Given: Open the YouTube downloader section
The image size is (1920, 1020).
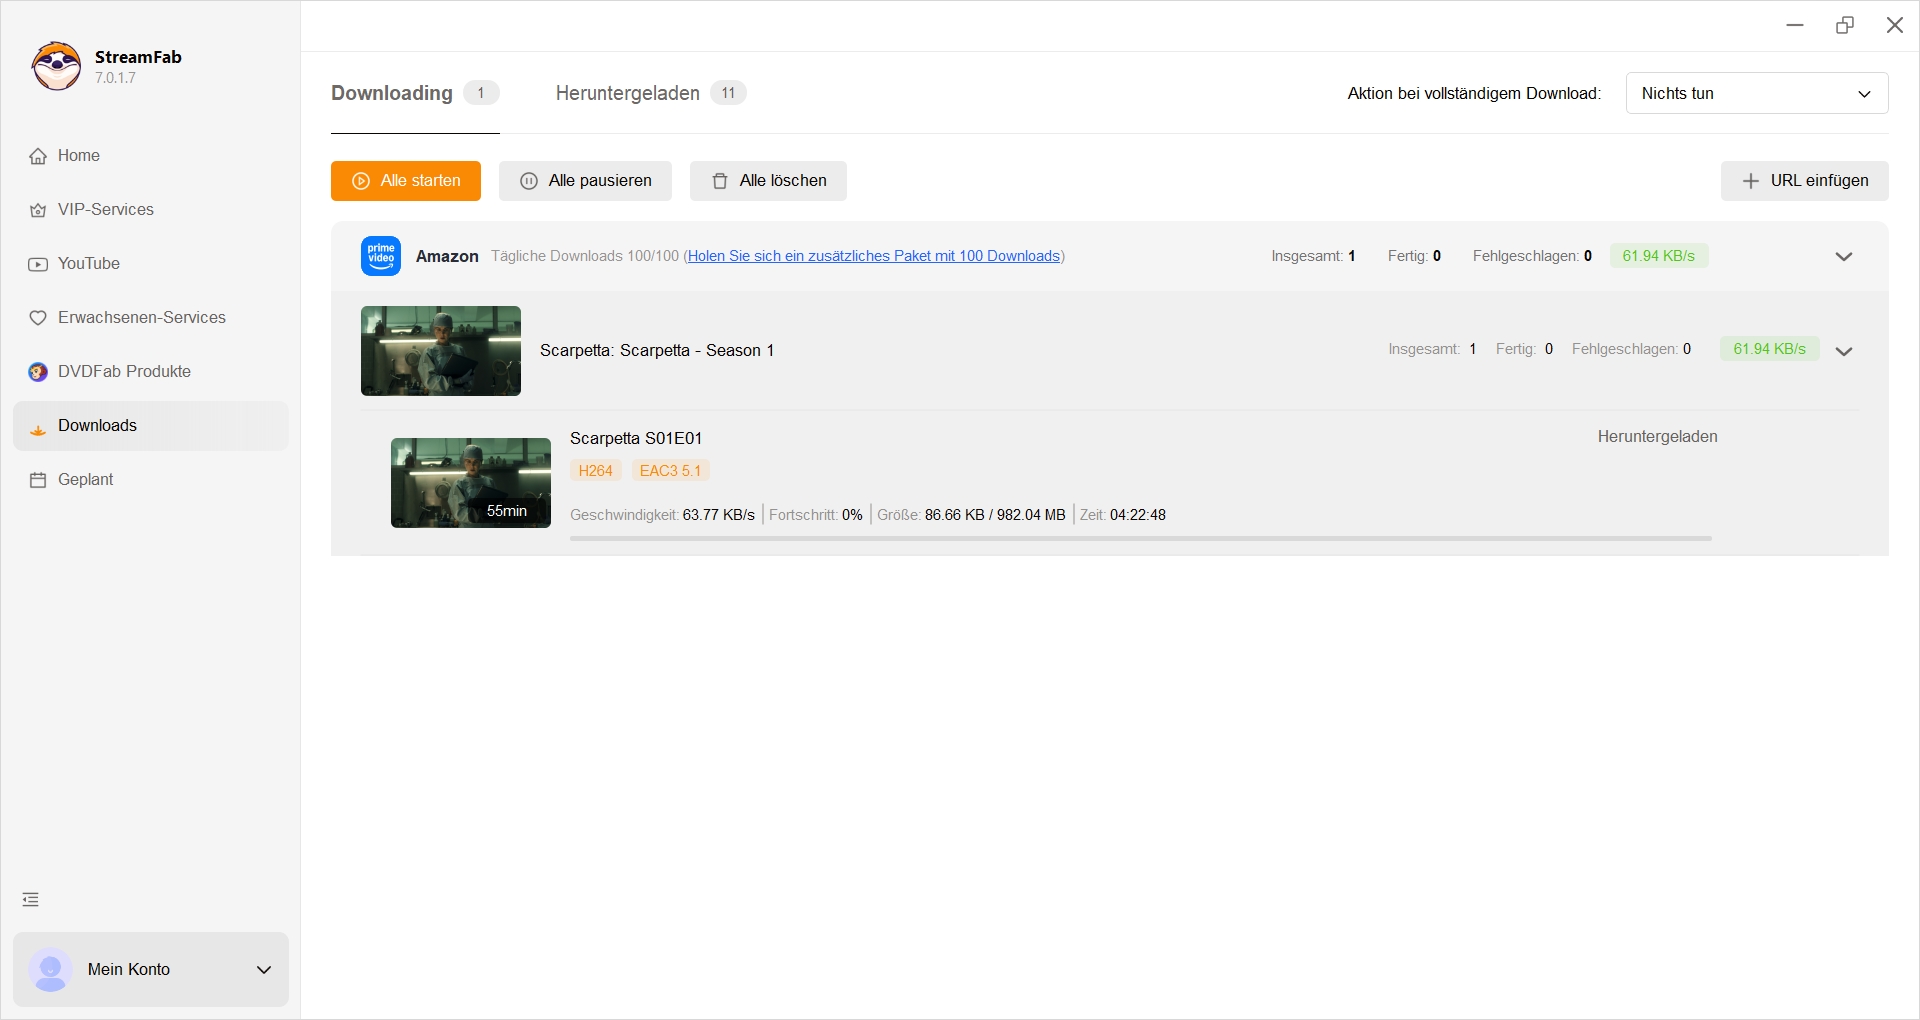Looking at the screenshot, I should pos(90,263).
